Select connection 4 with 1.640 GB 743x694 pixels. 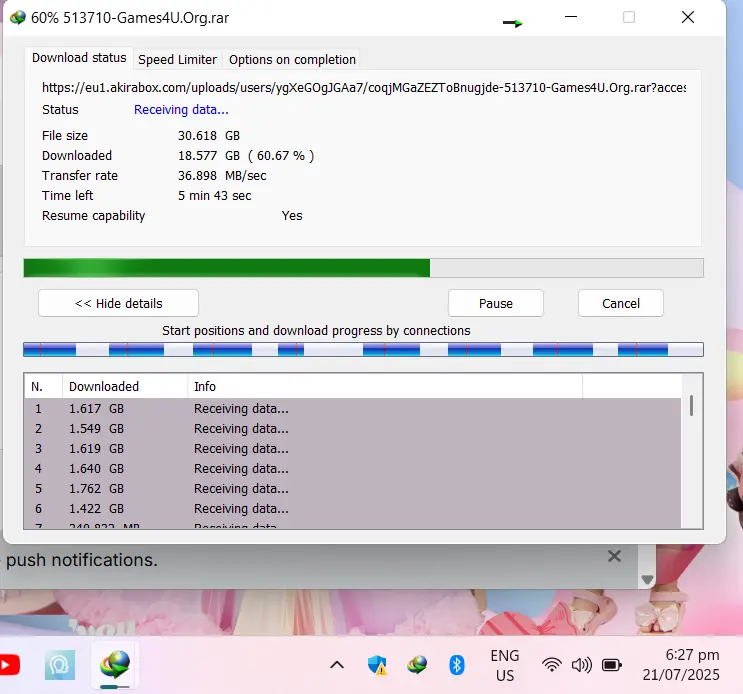(x=353, y=469)
